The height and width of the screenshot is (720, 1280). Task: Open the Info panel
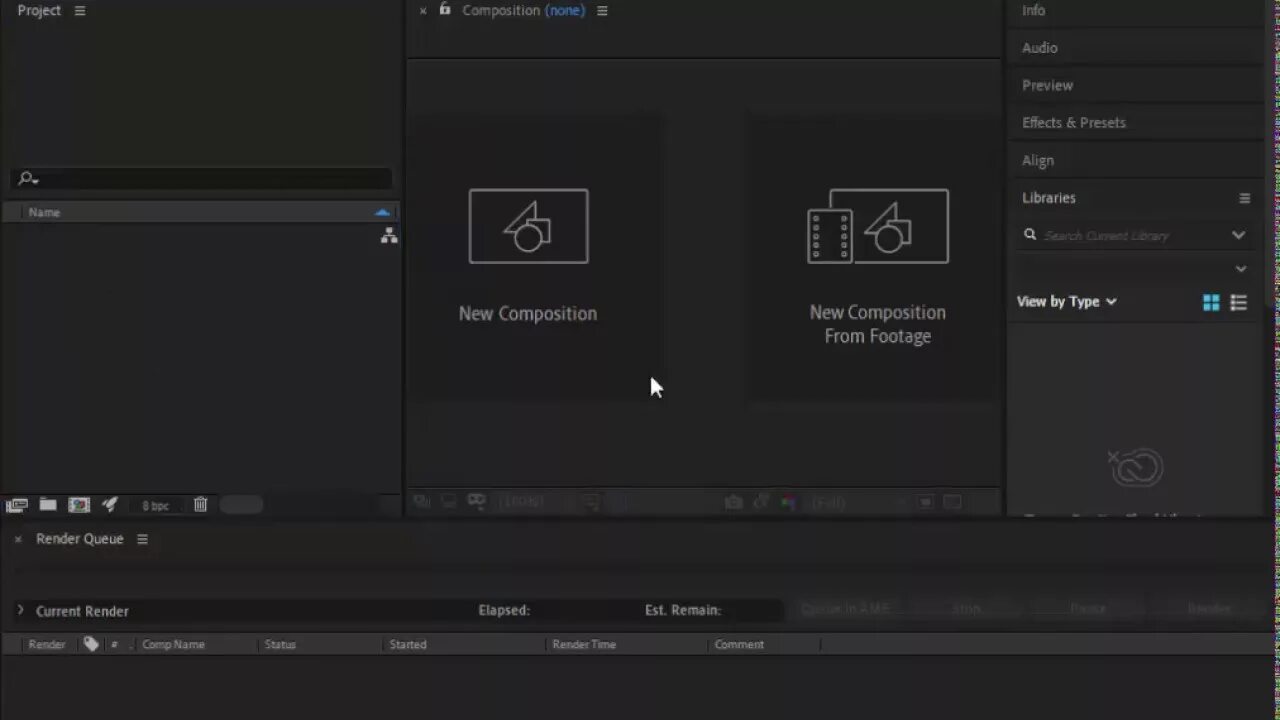[x=1034, y=10]
